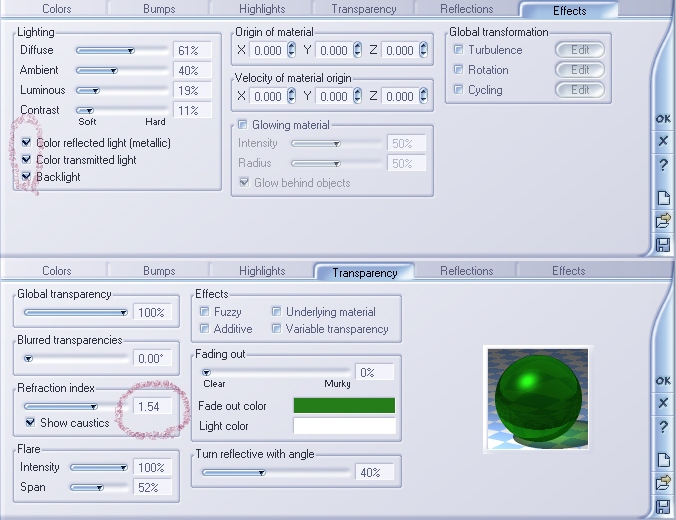Click the Fading out Clear-Murky slider
This screenshot has width=676, height=520.
click(x=276, y=372)
